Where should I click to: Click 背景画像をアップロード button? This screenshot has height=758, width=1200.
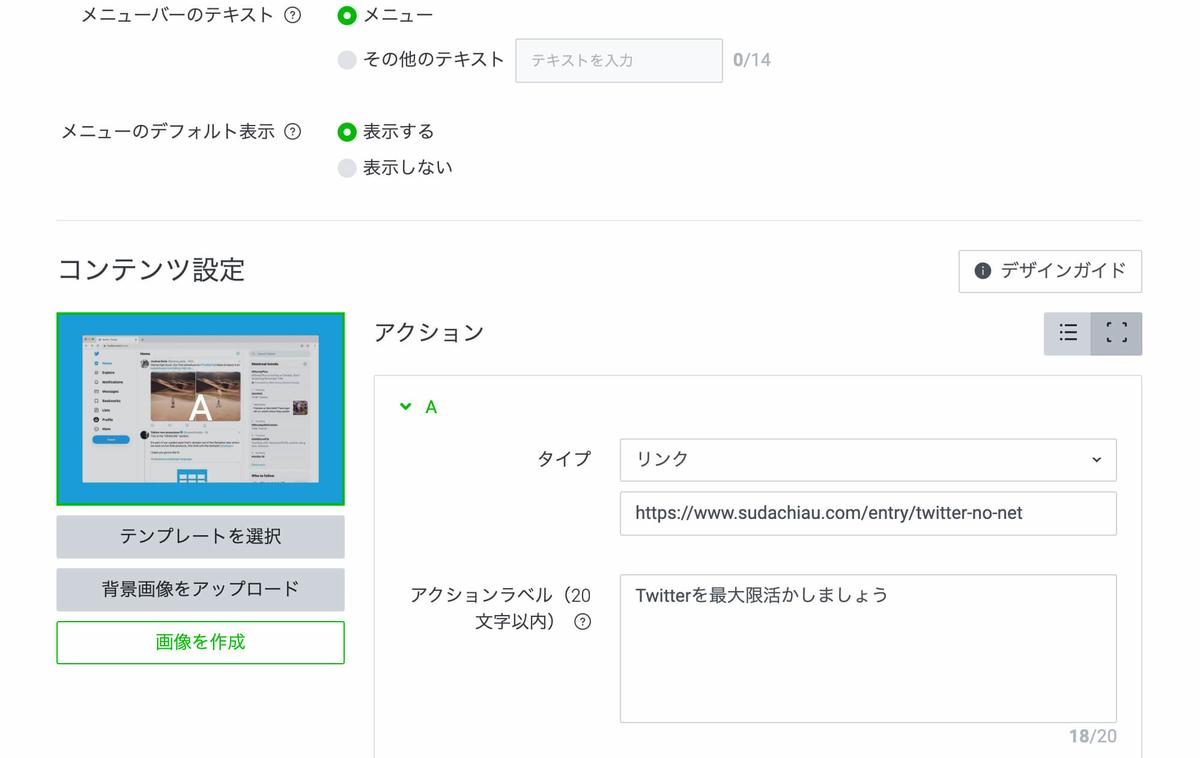pyautogui.click(x=200, y=589)
